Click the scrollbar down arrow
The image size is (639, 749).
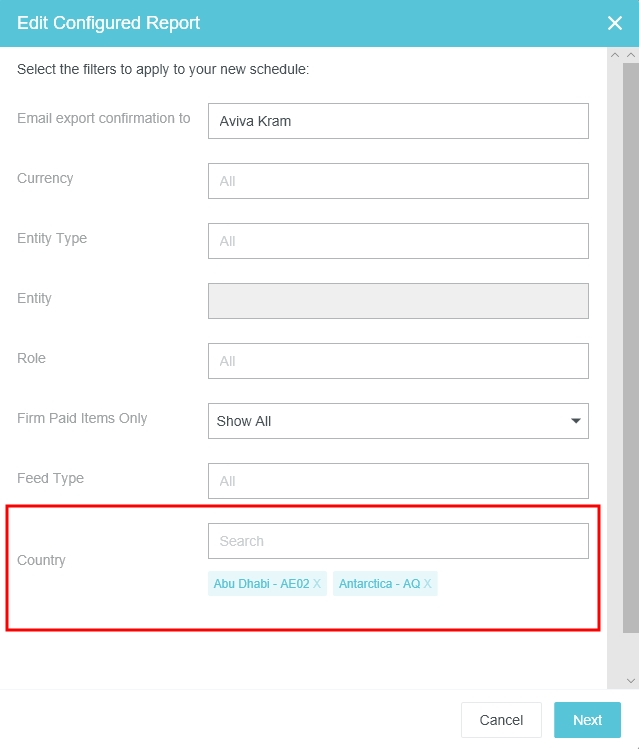point(630,680)
